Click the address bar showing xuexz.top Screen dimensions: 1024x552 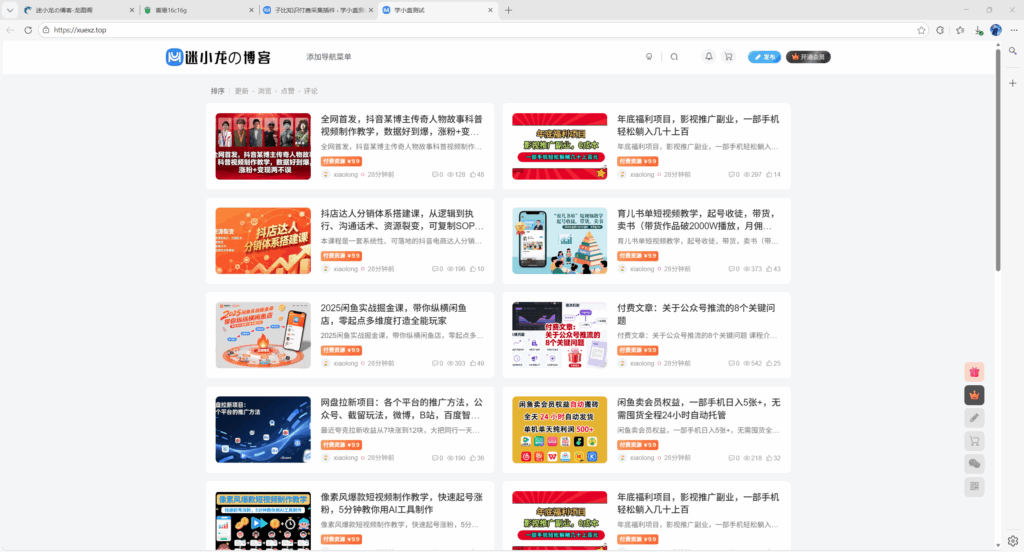pos(483,30)
